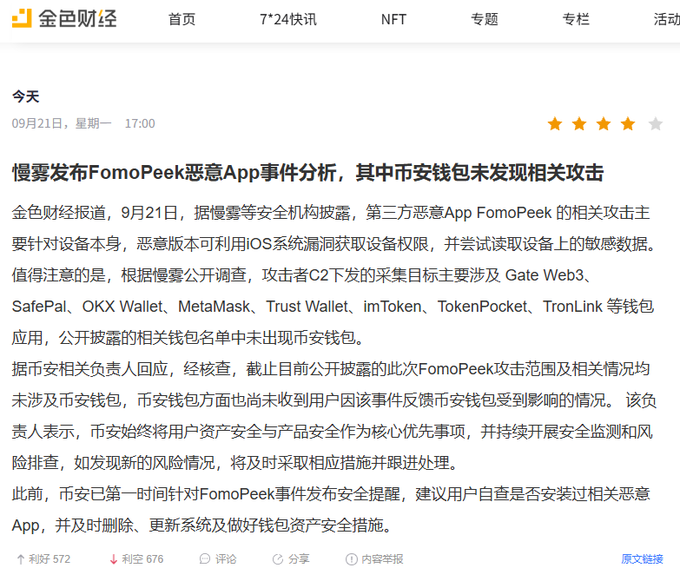Click the timestamp 09月21日,星期一
680x588 pixels.
tap(62, 124)
